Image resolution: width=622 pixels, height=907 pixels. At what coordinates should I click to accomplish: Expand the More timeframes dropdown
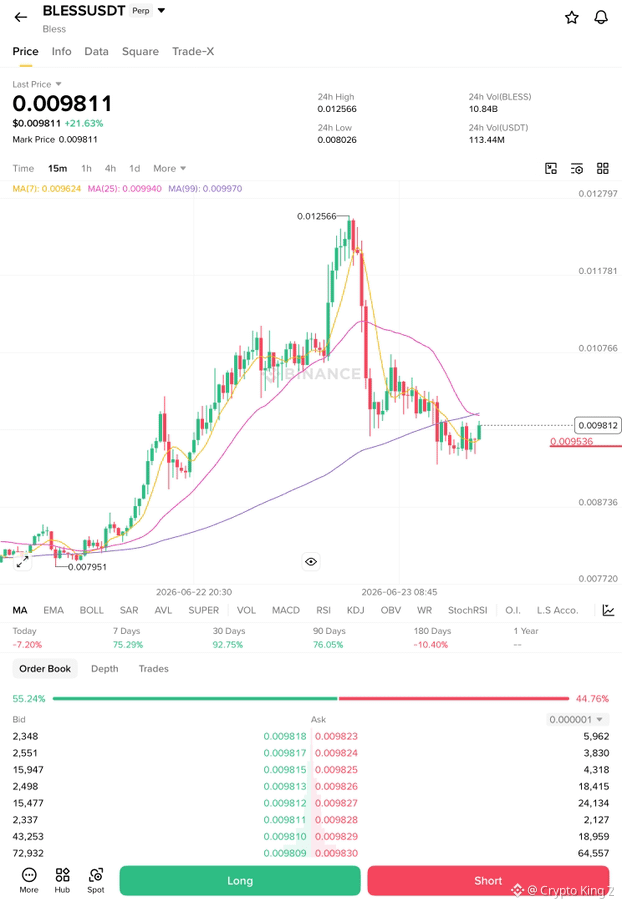click(170, 168)
